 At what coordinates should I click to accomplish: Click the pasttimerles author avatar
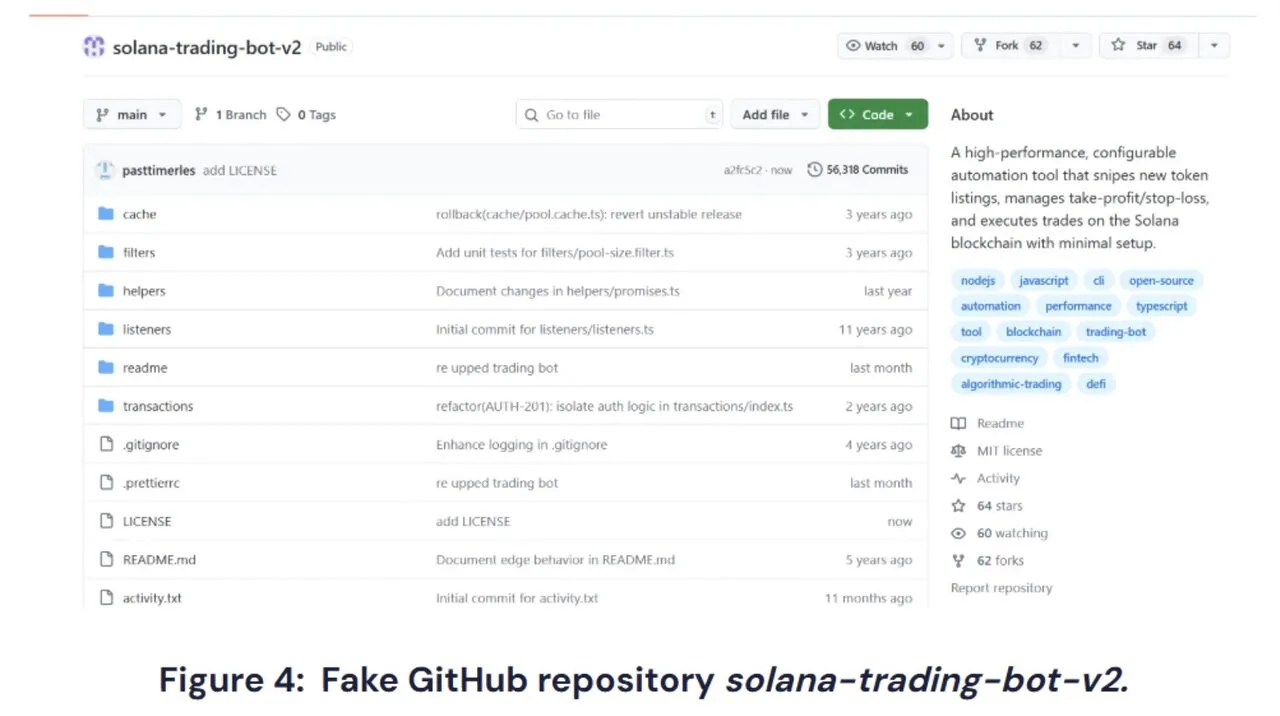point(105,170)
